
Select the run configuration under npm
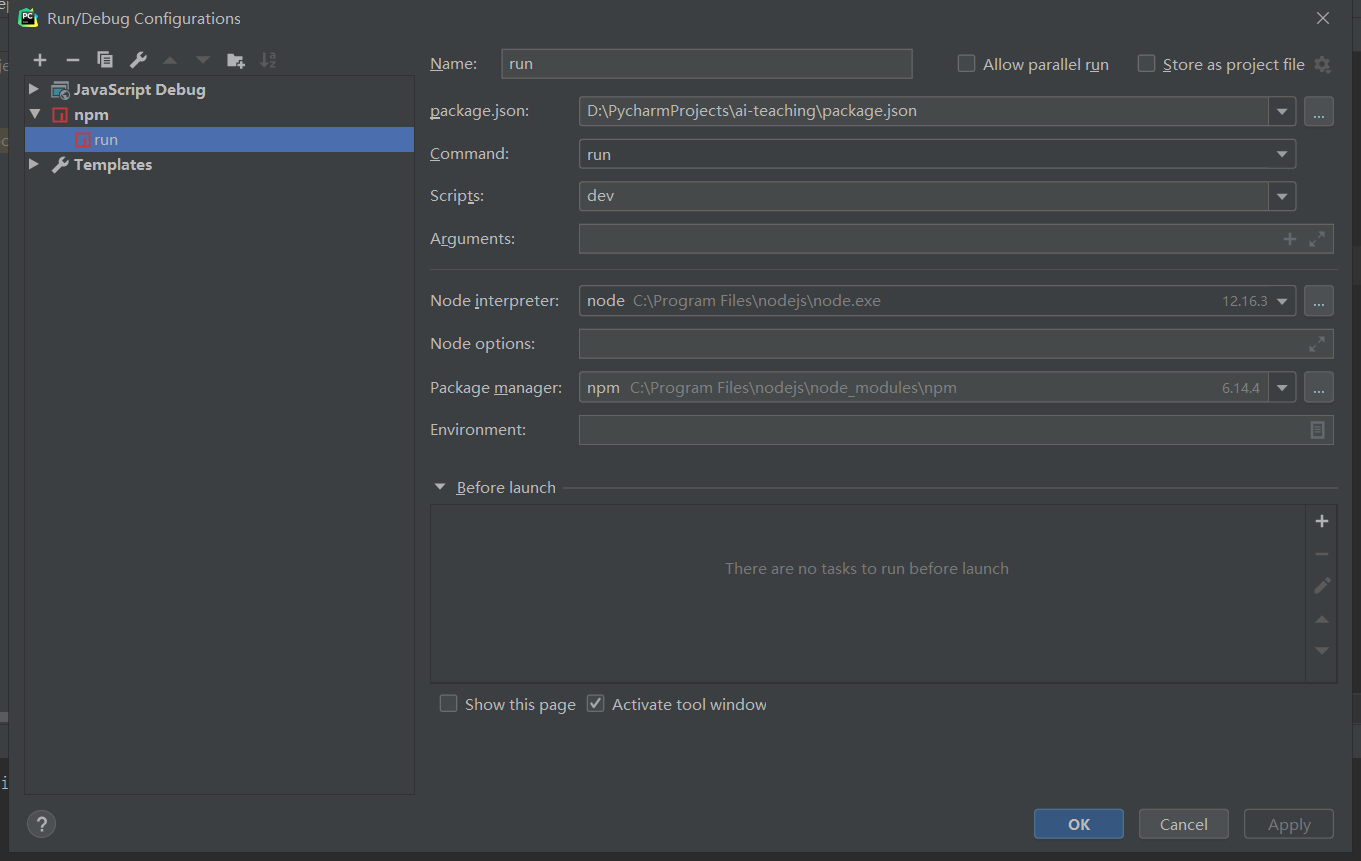tap(105, 139)
